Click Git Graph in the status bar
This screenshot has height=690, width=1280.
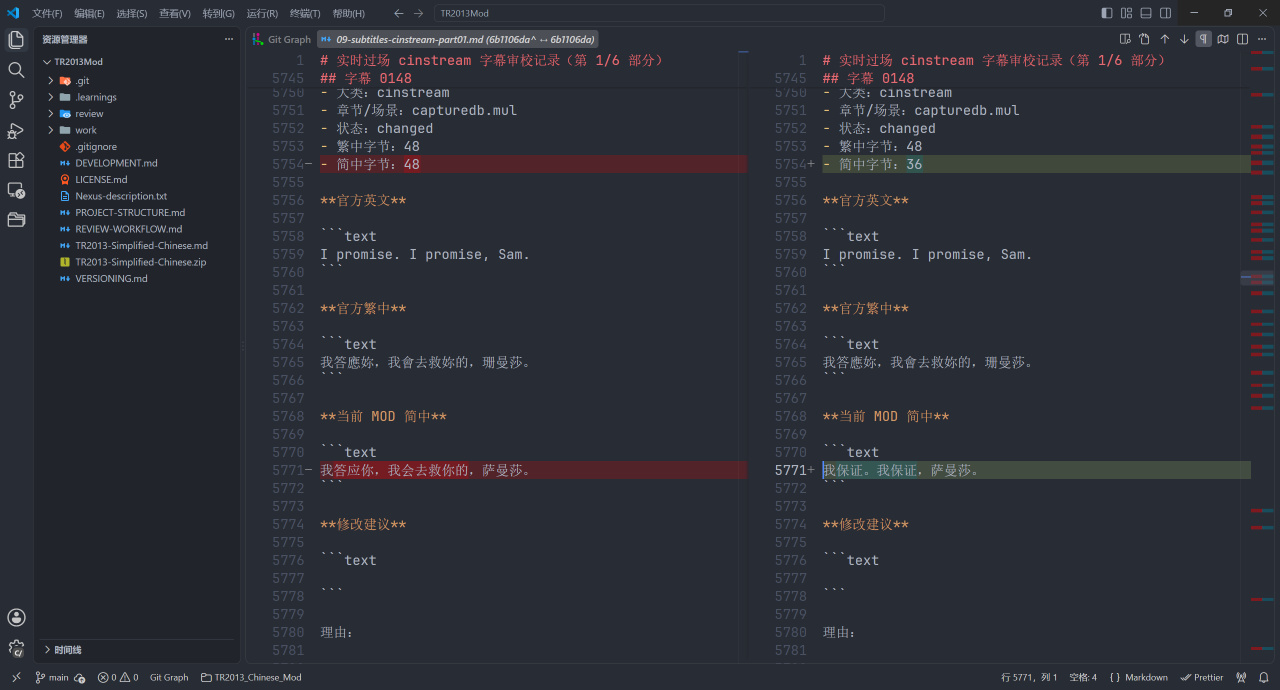click(x=169, y=677)
